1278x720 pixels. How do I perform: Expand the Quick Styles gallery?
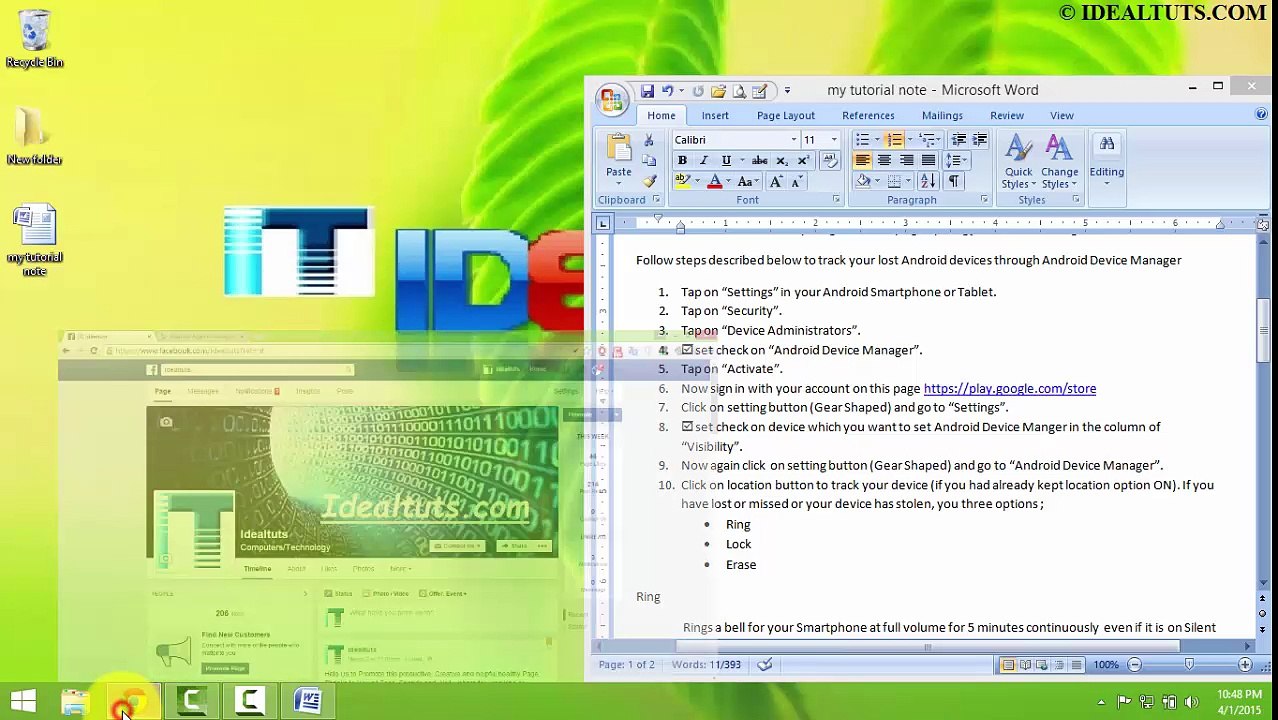point(1018,162)
